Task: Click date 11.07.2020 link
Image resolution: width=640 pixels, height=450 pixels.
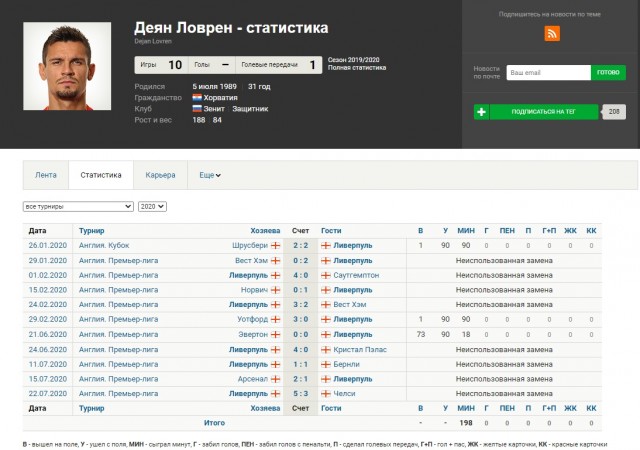Action: point(48,364)
